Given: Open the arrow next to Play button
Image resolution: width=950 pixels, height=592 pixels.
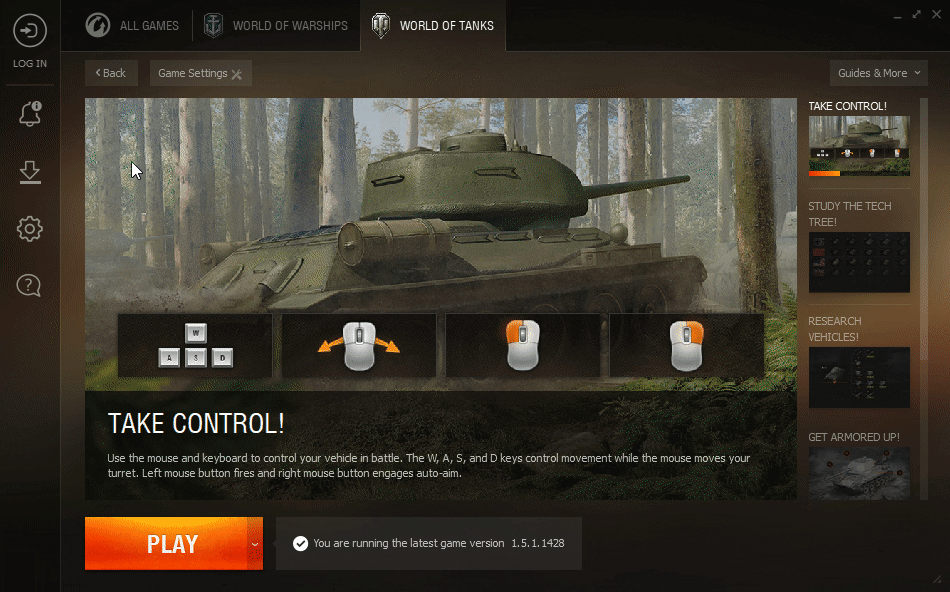Looking at the screenshot, I should pos(255,544).
